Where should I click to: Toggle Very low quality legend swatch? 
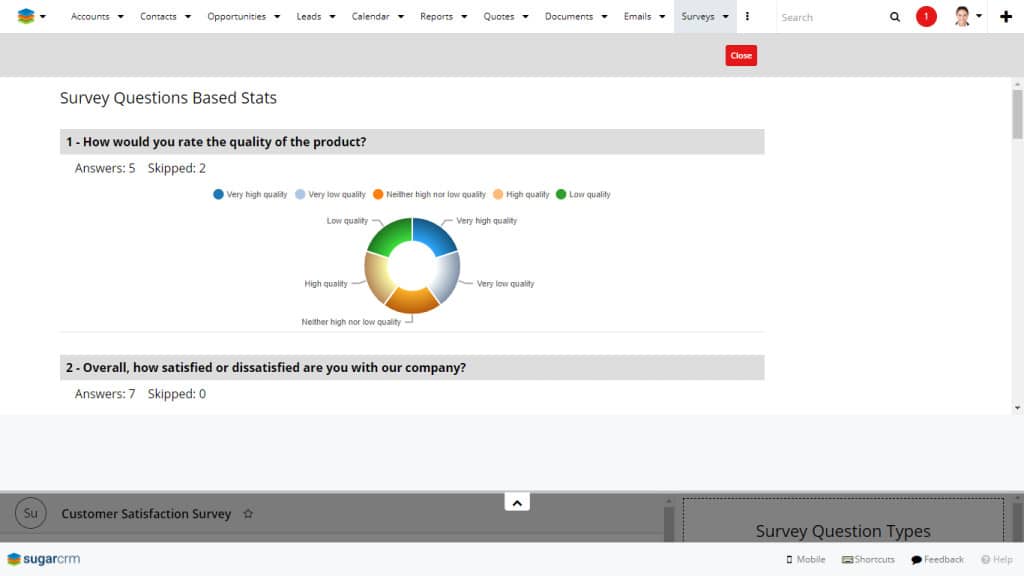click(300, 194)
